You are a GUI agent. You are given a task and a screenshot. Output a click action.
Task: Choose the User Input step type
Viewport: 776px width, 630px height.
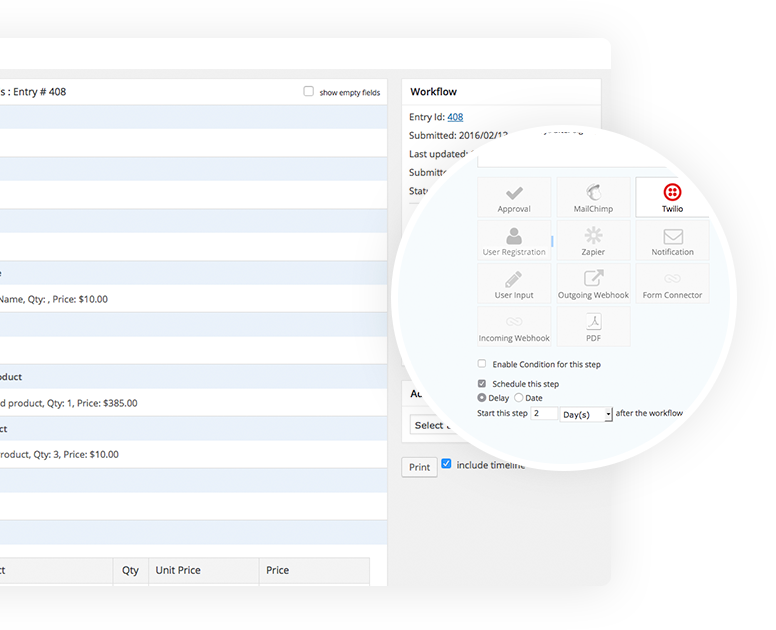click(514, 283)
